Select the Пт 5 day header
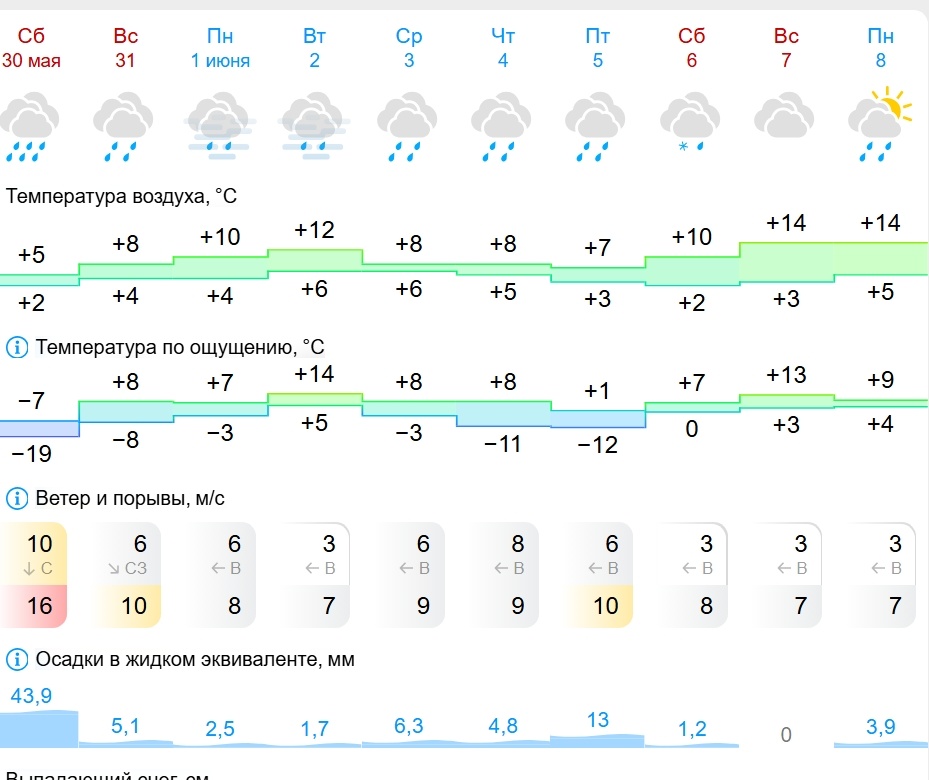929x780 pixels. coord(597,48)
